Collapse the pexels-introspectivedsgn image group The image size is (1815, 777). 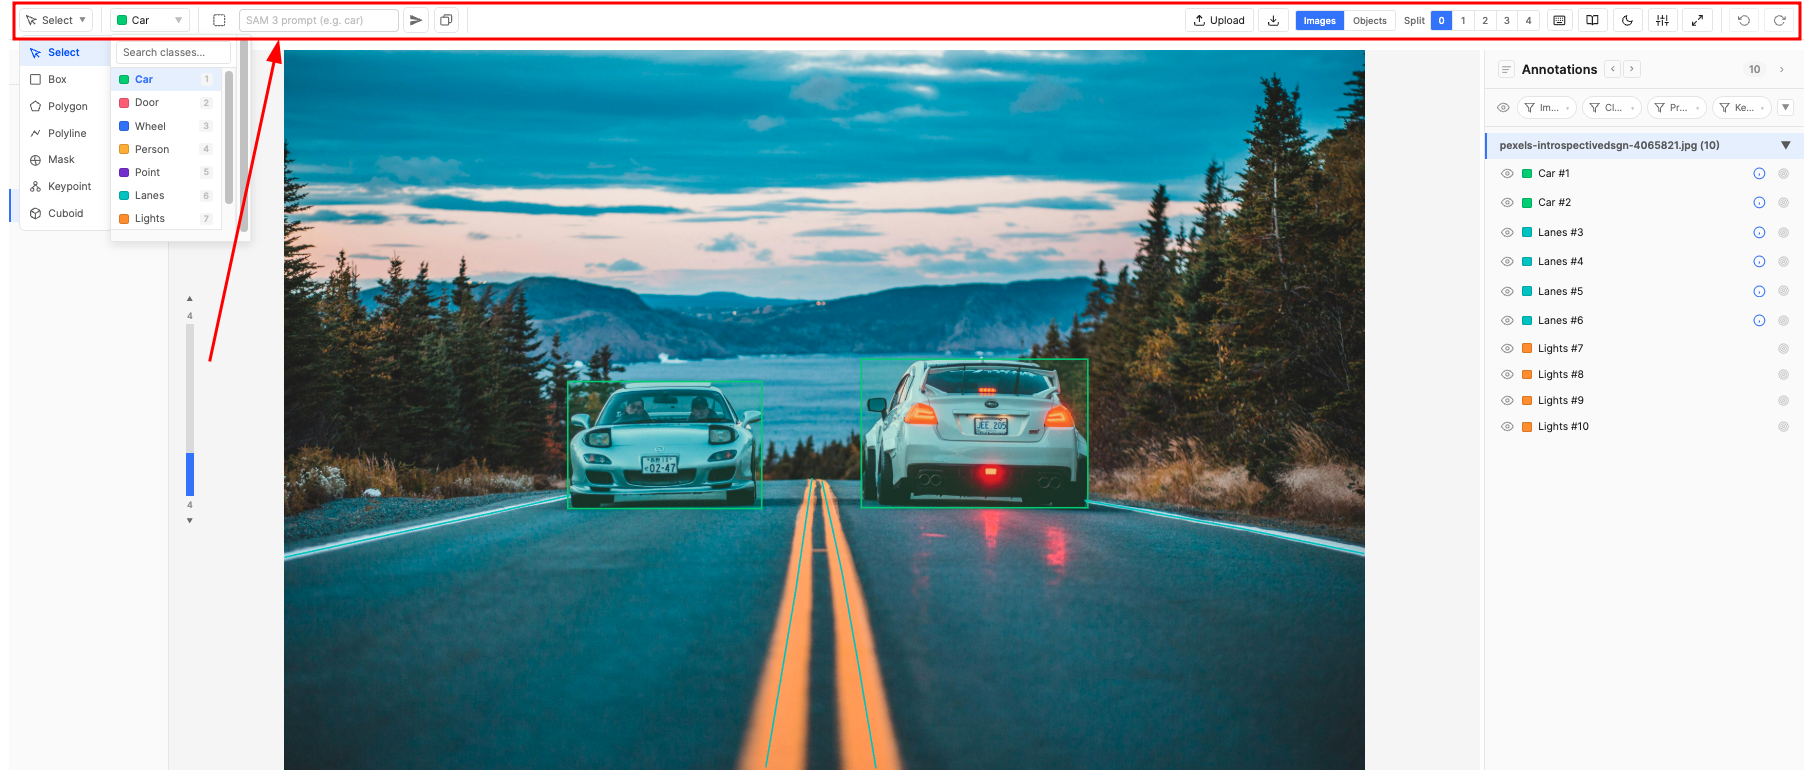tap(1786, 146)
